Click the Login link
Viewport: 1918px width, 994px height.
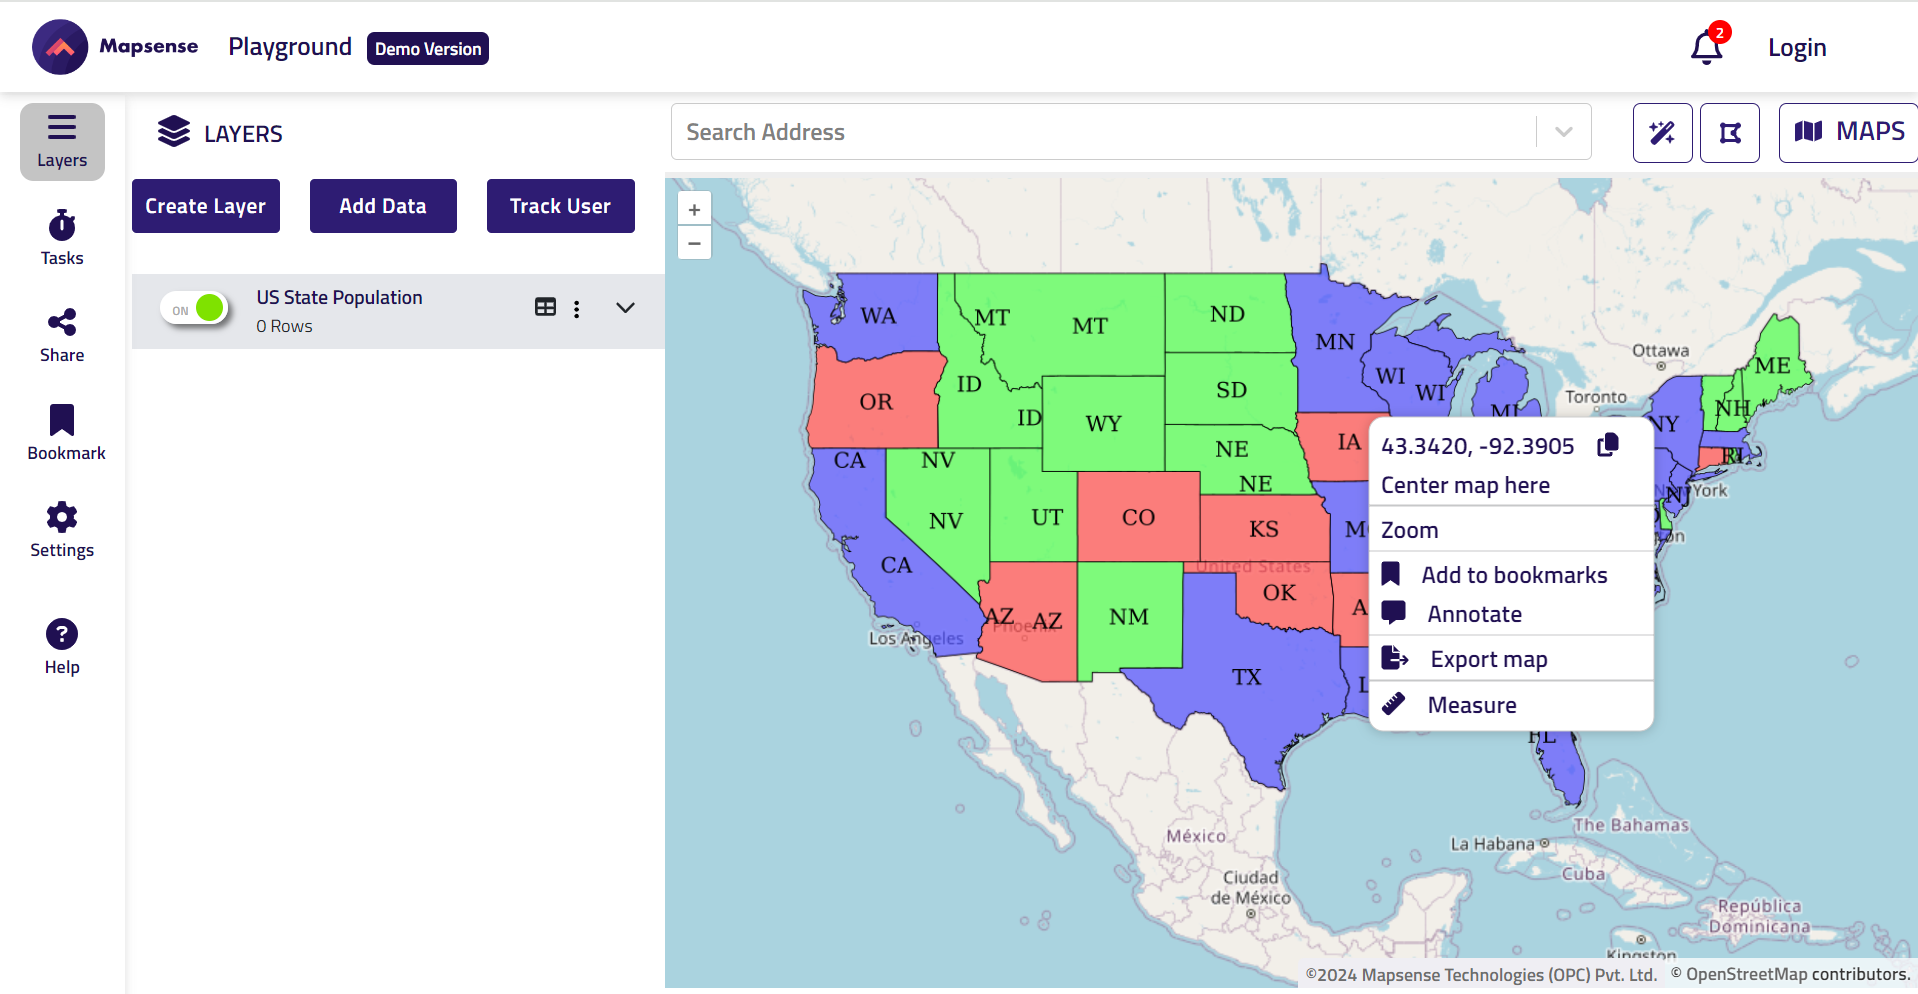tap(1797, 47)
